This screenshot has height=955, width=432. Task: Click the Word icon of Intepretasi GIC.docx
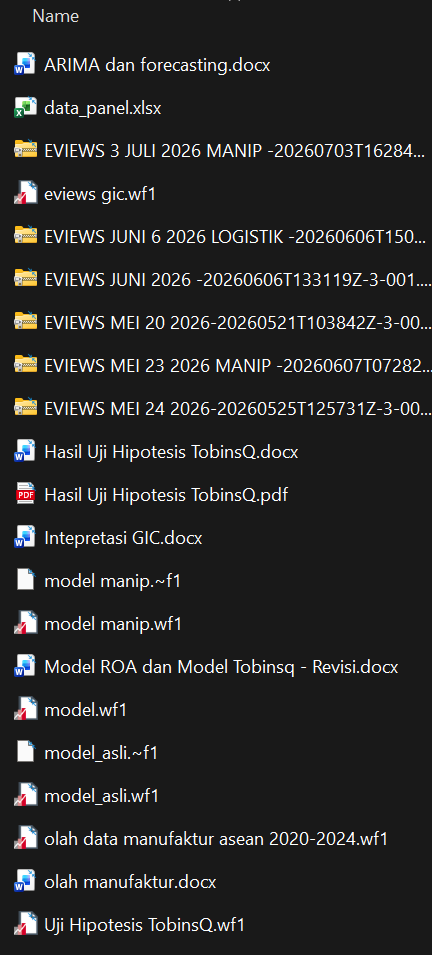point(25,538)
